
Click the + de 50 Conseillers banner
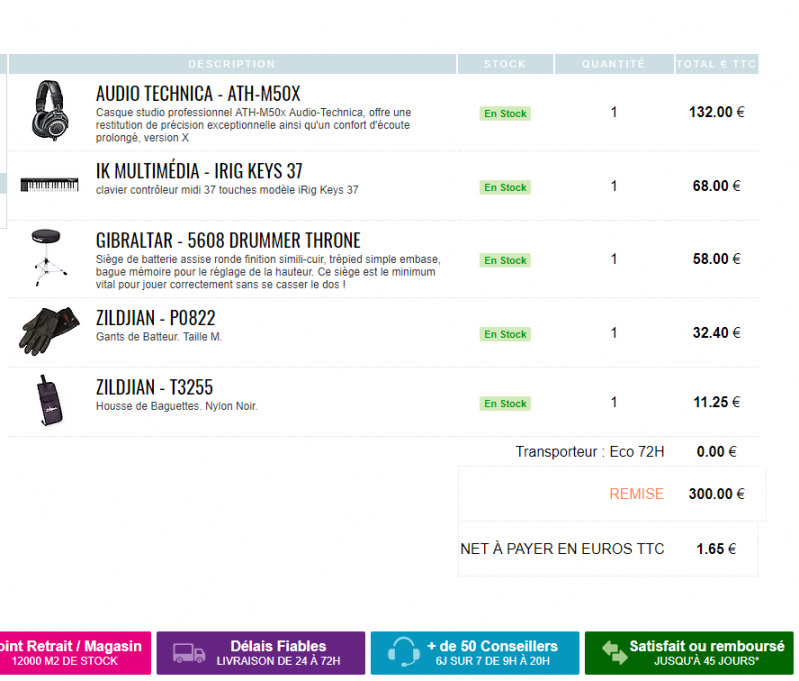click(x=475, y=653)
